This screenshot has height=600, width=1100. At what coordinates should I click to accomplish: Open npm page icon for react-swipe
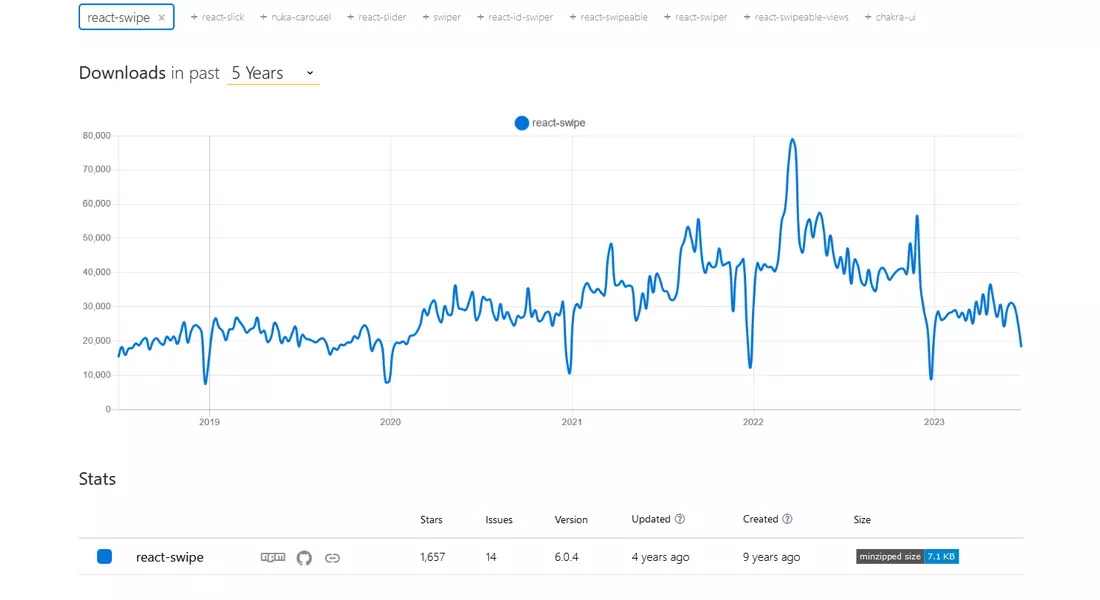pyautogui.click(x=273, y=557)
